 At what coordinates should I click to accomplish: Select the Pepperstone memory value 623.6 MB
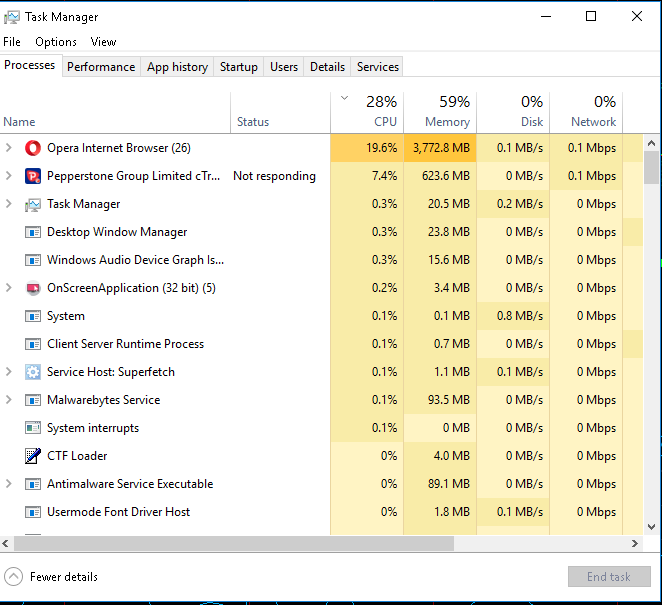pyautogui.click(x=446, y=176)
